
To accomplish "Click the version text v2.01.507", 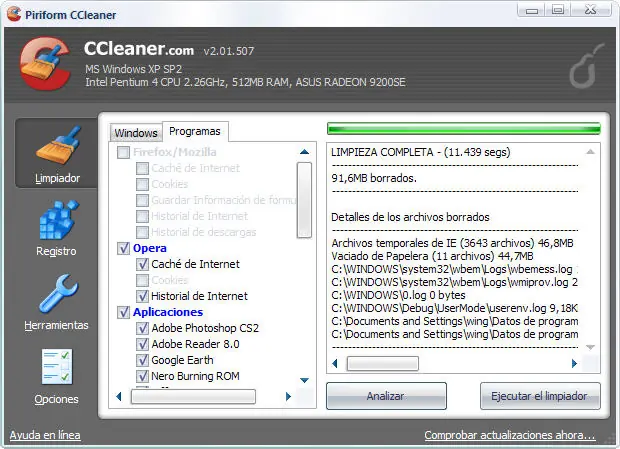I will [x=229, y=51].
